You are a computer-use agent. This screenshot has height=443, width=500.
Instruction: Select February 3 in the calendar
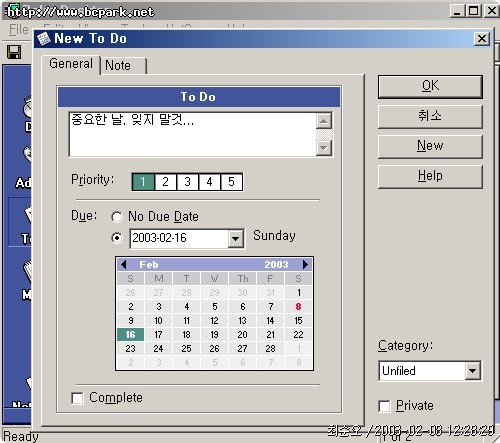159,306
